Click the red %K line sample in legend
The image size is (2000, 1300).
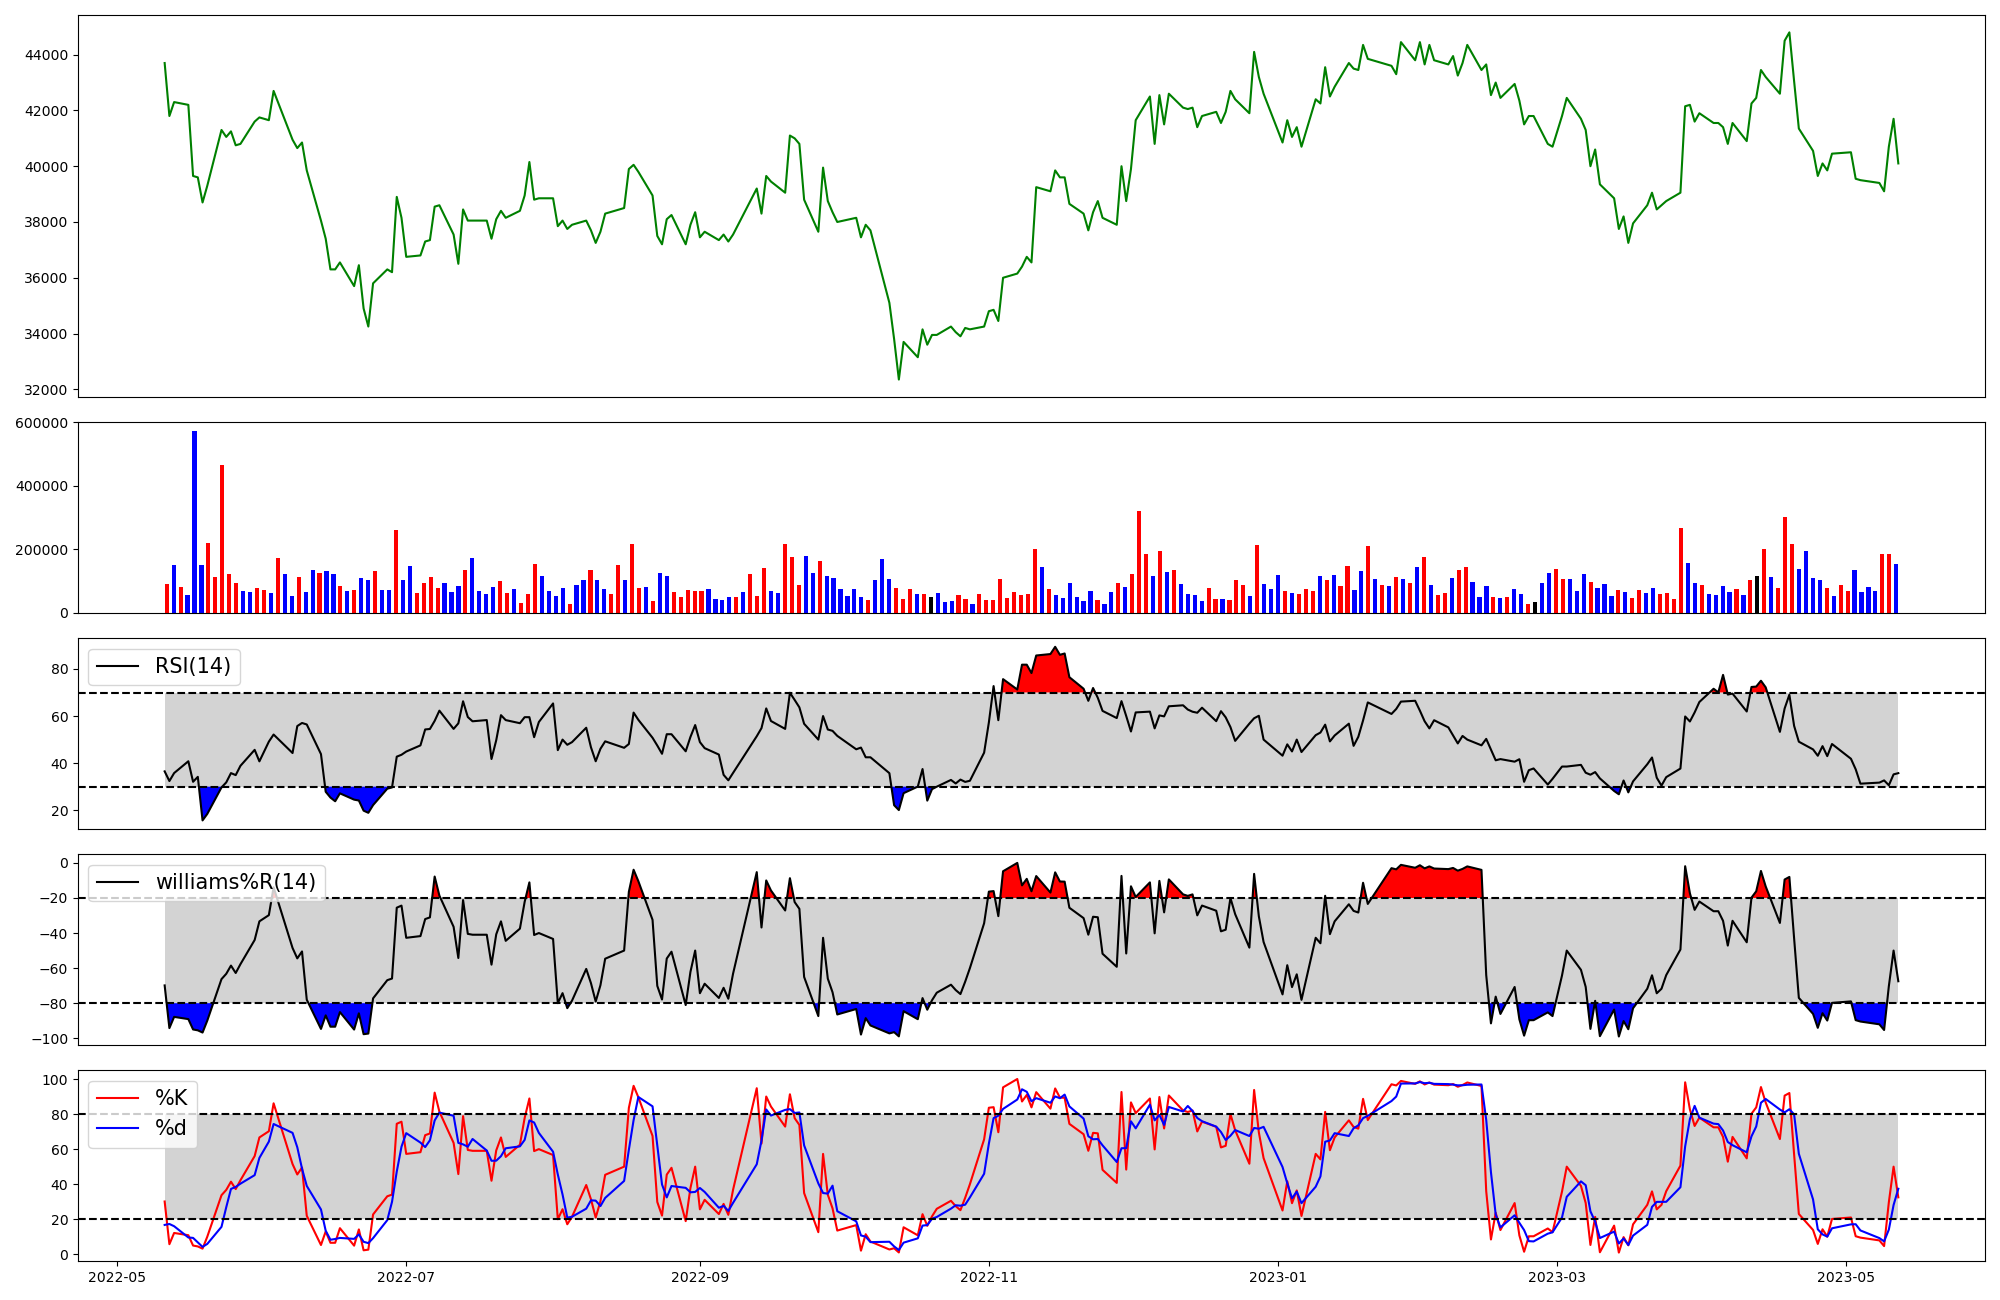click(117, 1098)
